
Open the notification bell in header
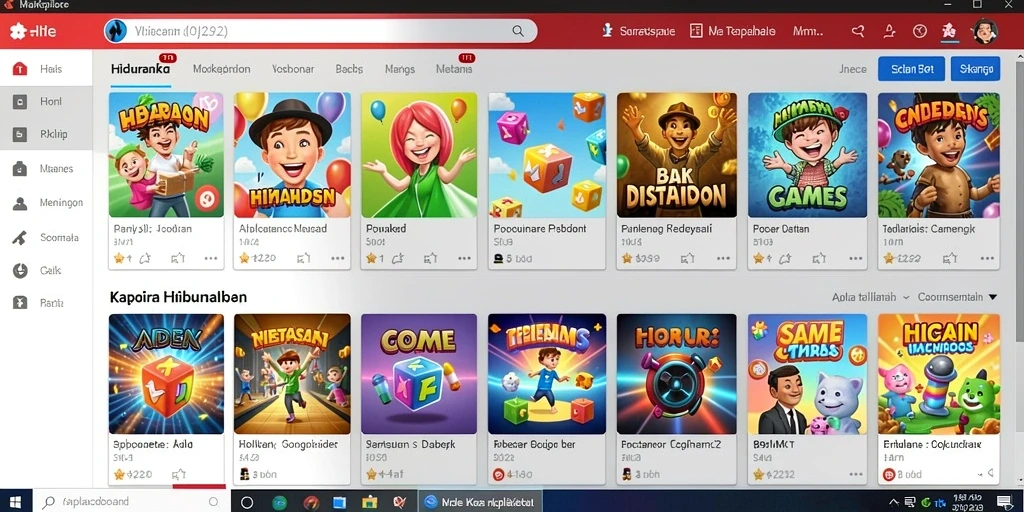(889, 31)
